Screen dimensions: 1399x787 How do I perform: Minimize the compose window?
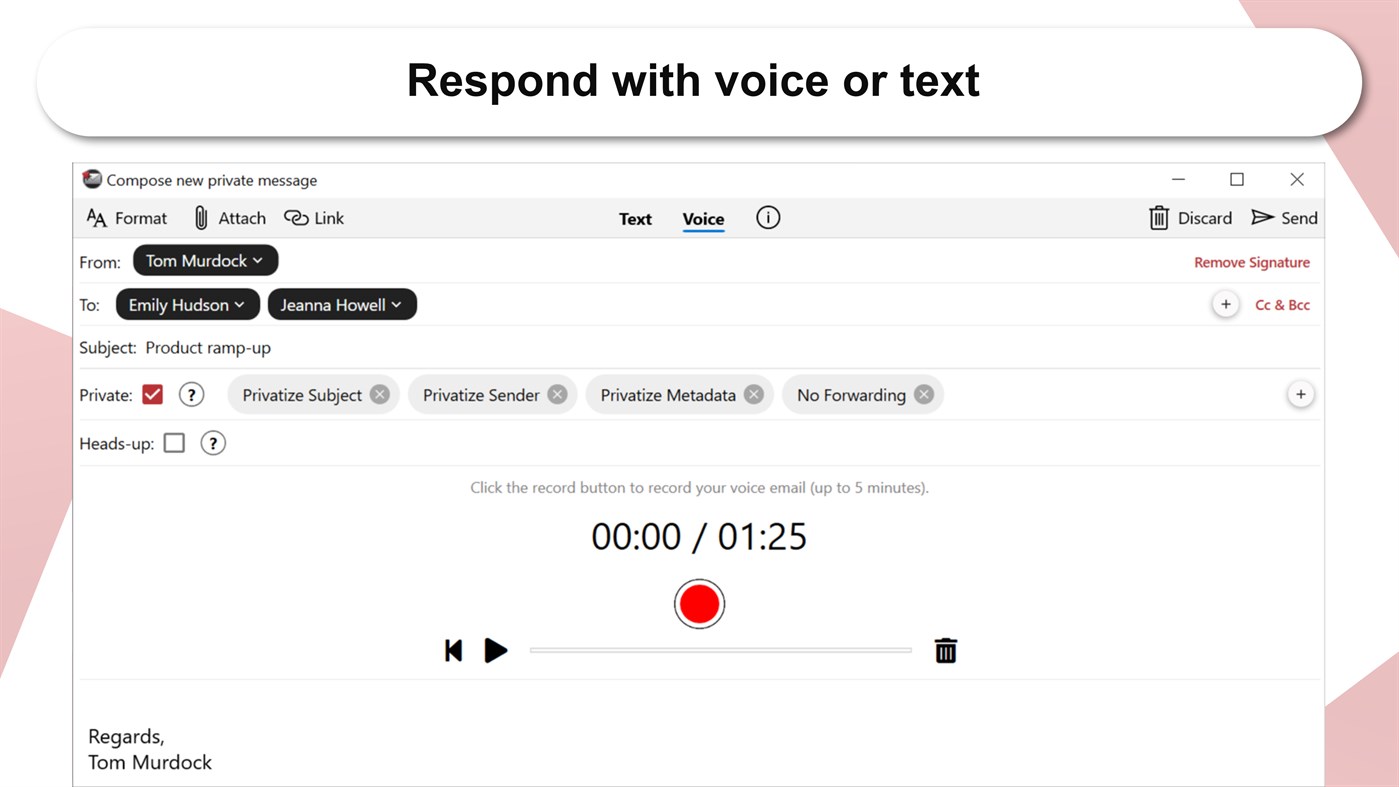(1178, 179)
